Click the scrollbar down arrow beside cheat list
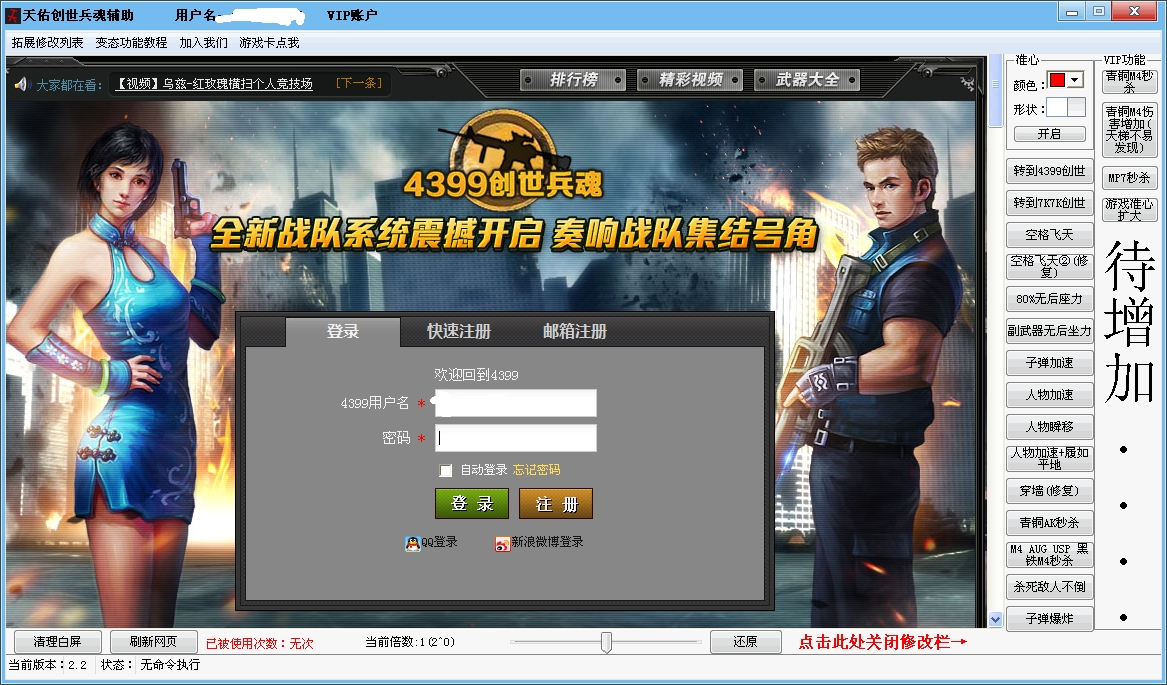 996,619
